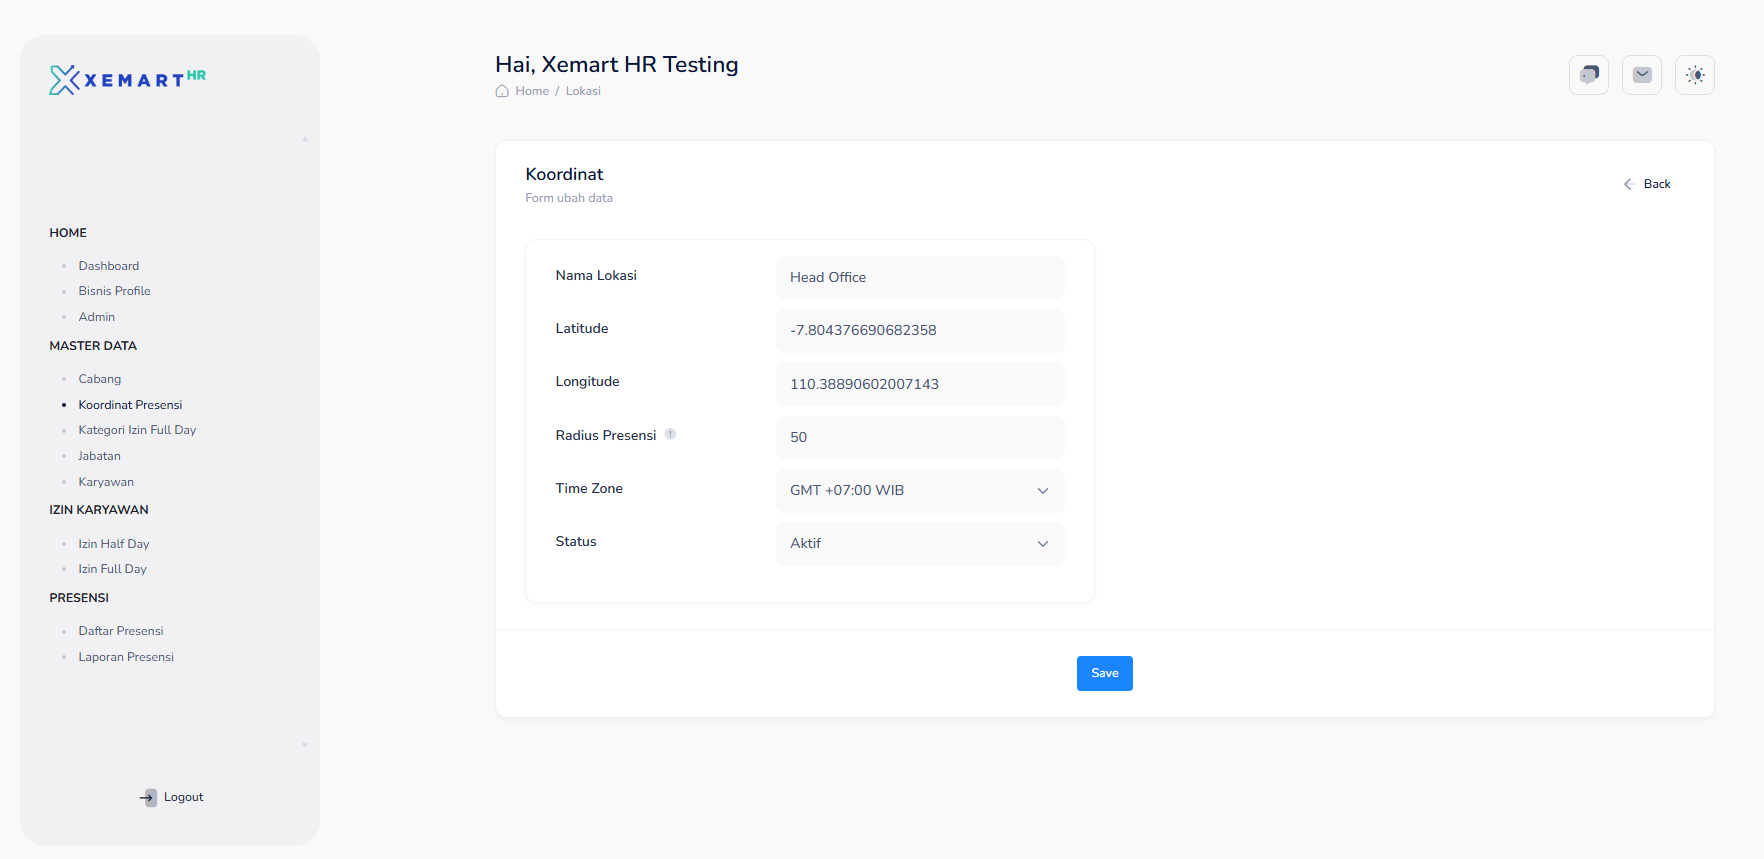Open Dashboard in the sidebar
The image size is (1764, 859).
(109, 266)
